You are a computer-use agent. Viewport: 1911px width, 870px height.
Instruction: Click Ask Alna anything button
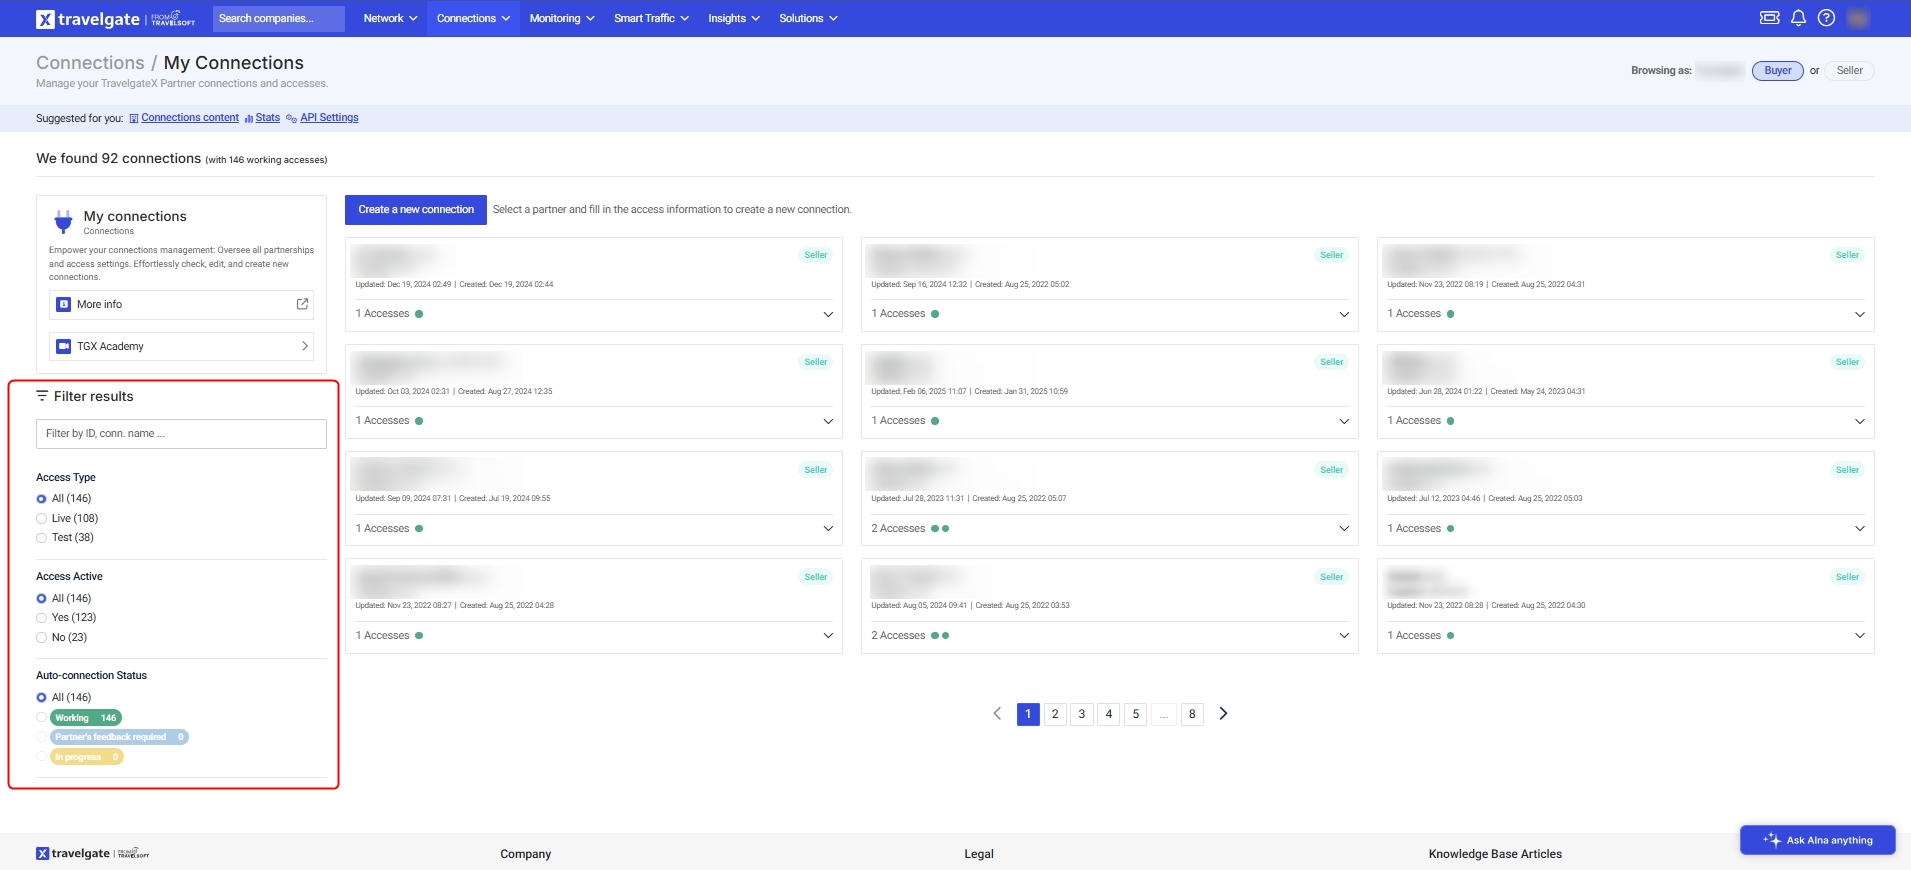coord(1817,840)
